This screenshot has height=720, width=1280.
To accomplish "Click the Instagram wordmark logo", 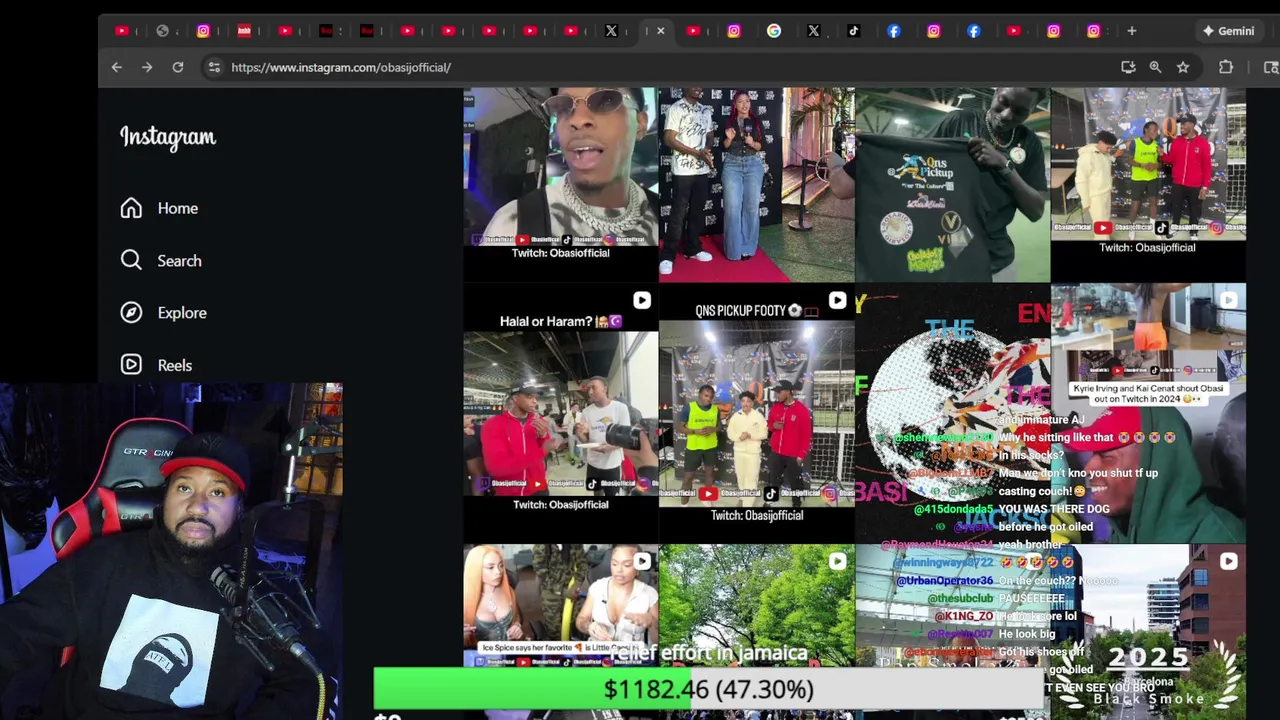I will click(168, 137).
